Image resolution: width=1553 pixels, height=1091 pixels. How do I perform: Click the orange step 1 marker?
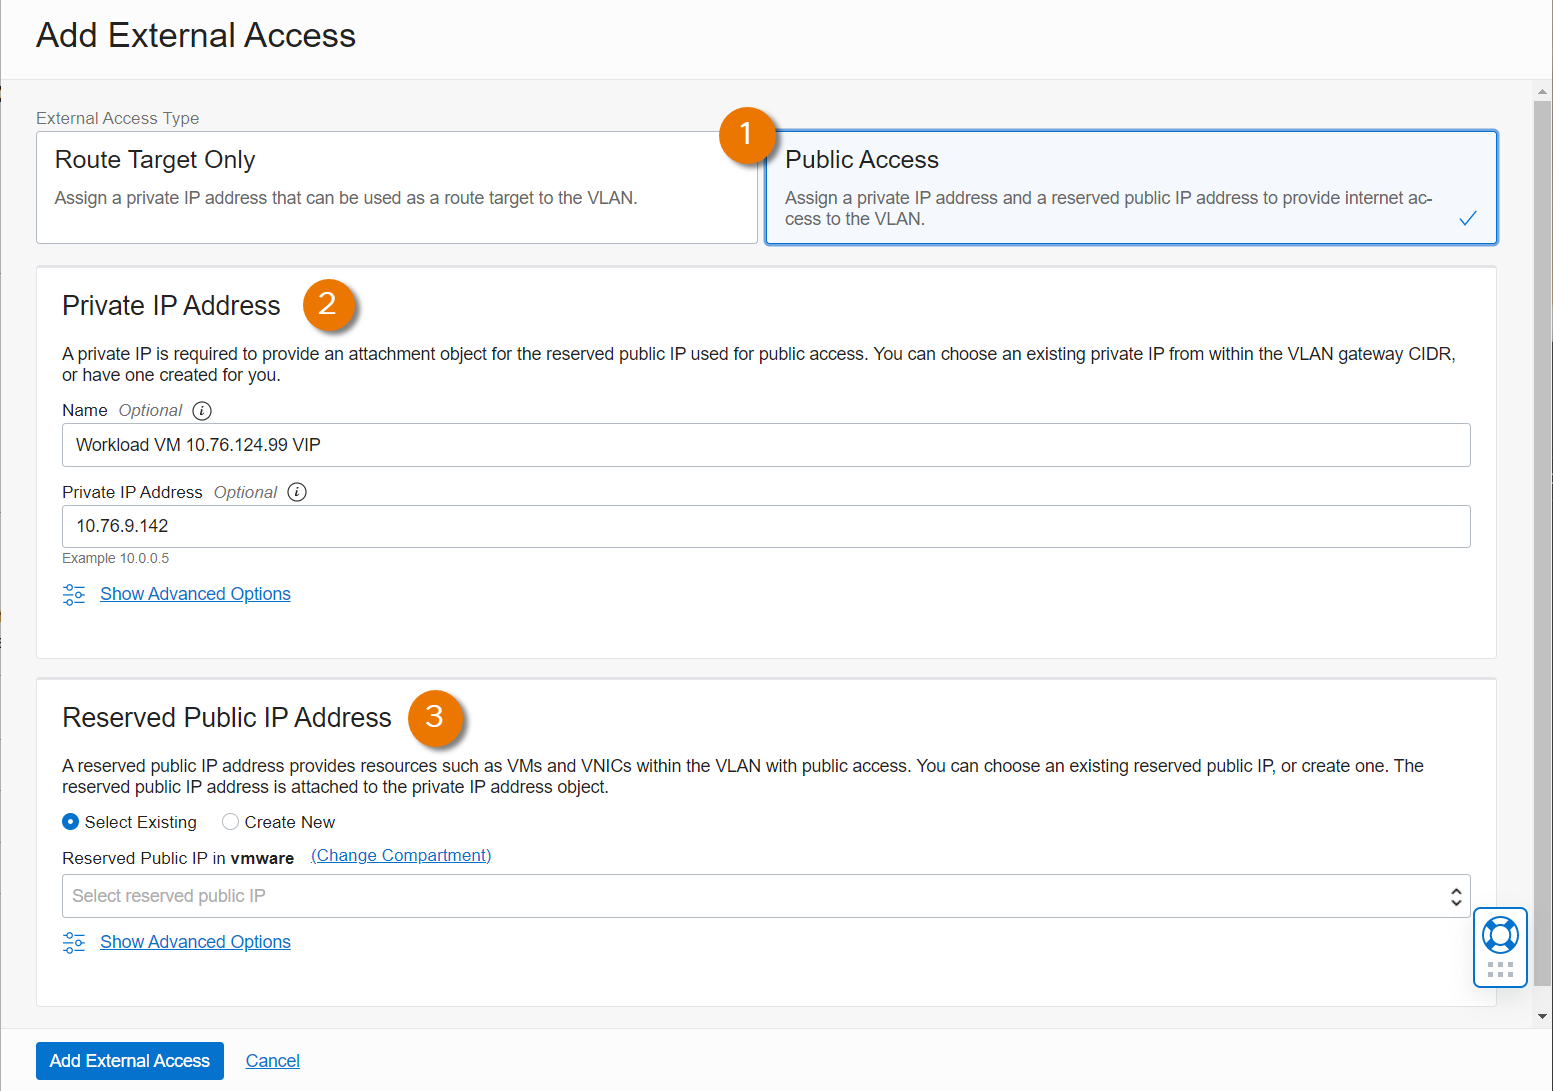coord(746,134)
